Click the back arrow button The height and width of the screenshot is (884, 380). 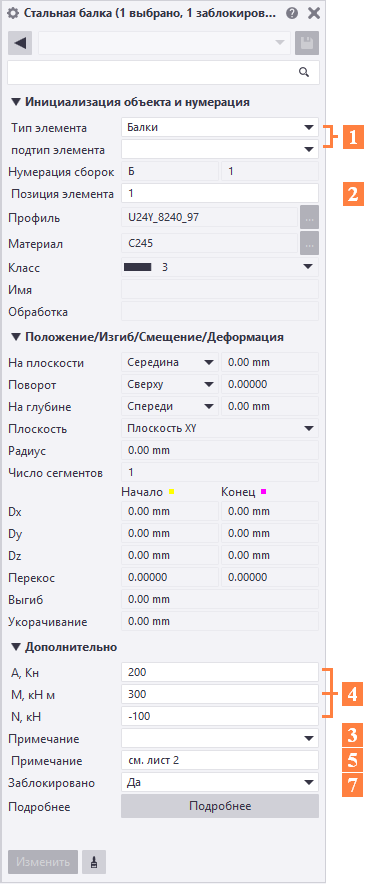pyautogui.click(x=20, y=43)
